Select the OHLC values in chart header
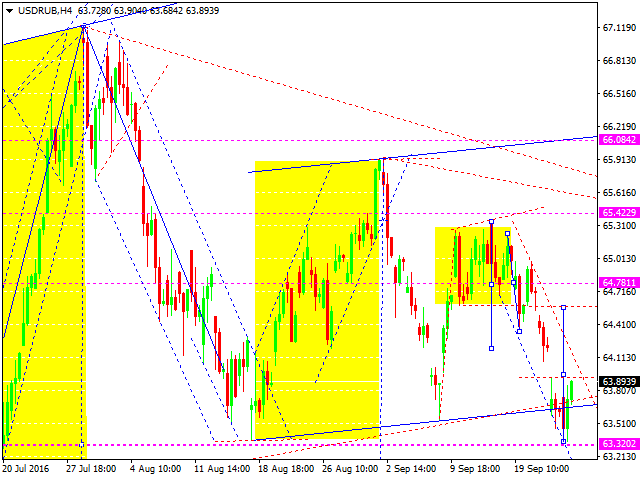Viewport: 640px width, 480px height. (x=149, y=11)
